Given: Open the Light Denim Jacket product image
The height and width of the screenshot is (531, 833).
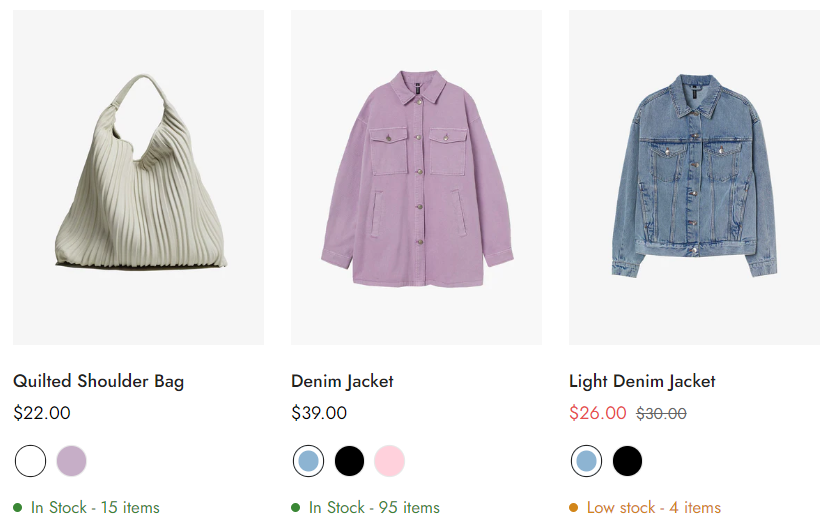Looking at the screenshot, I should (x=694, y=177).
